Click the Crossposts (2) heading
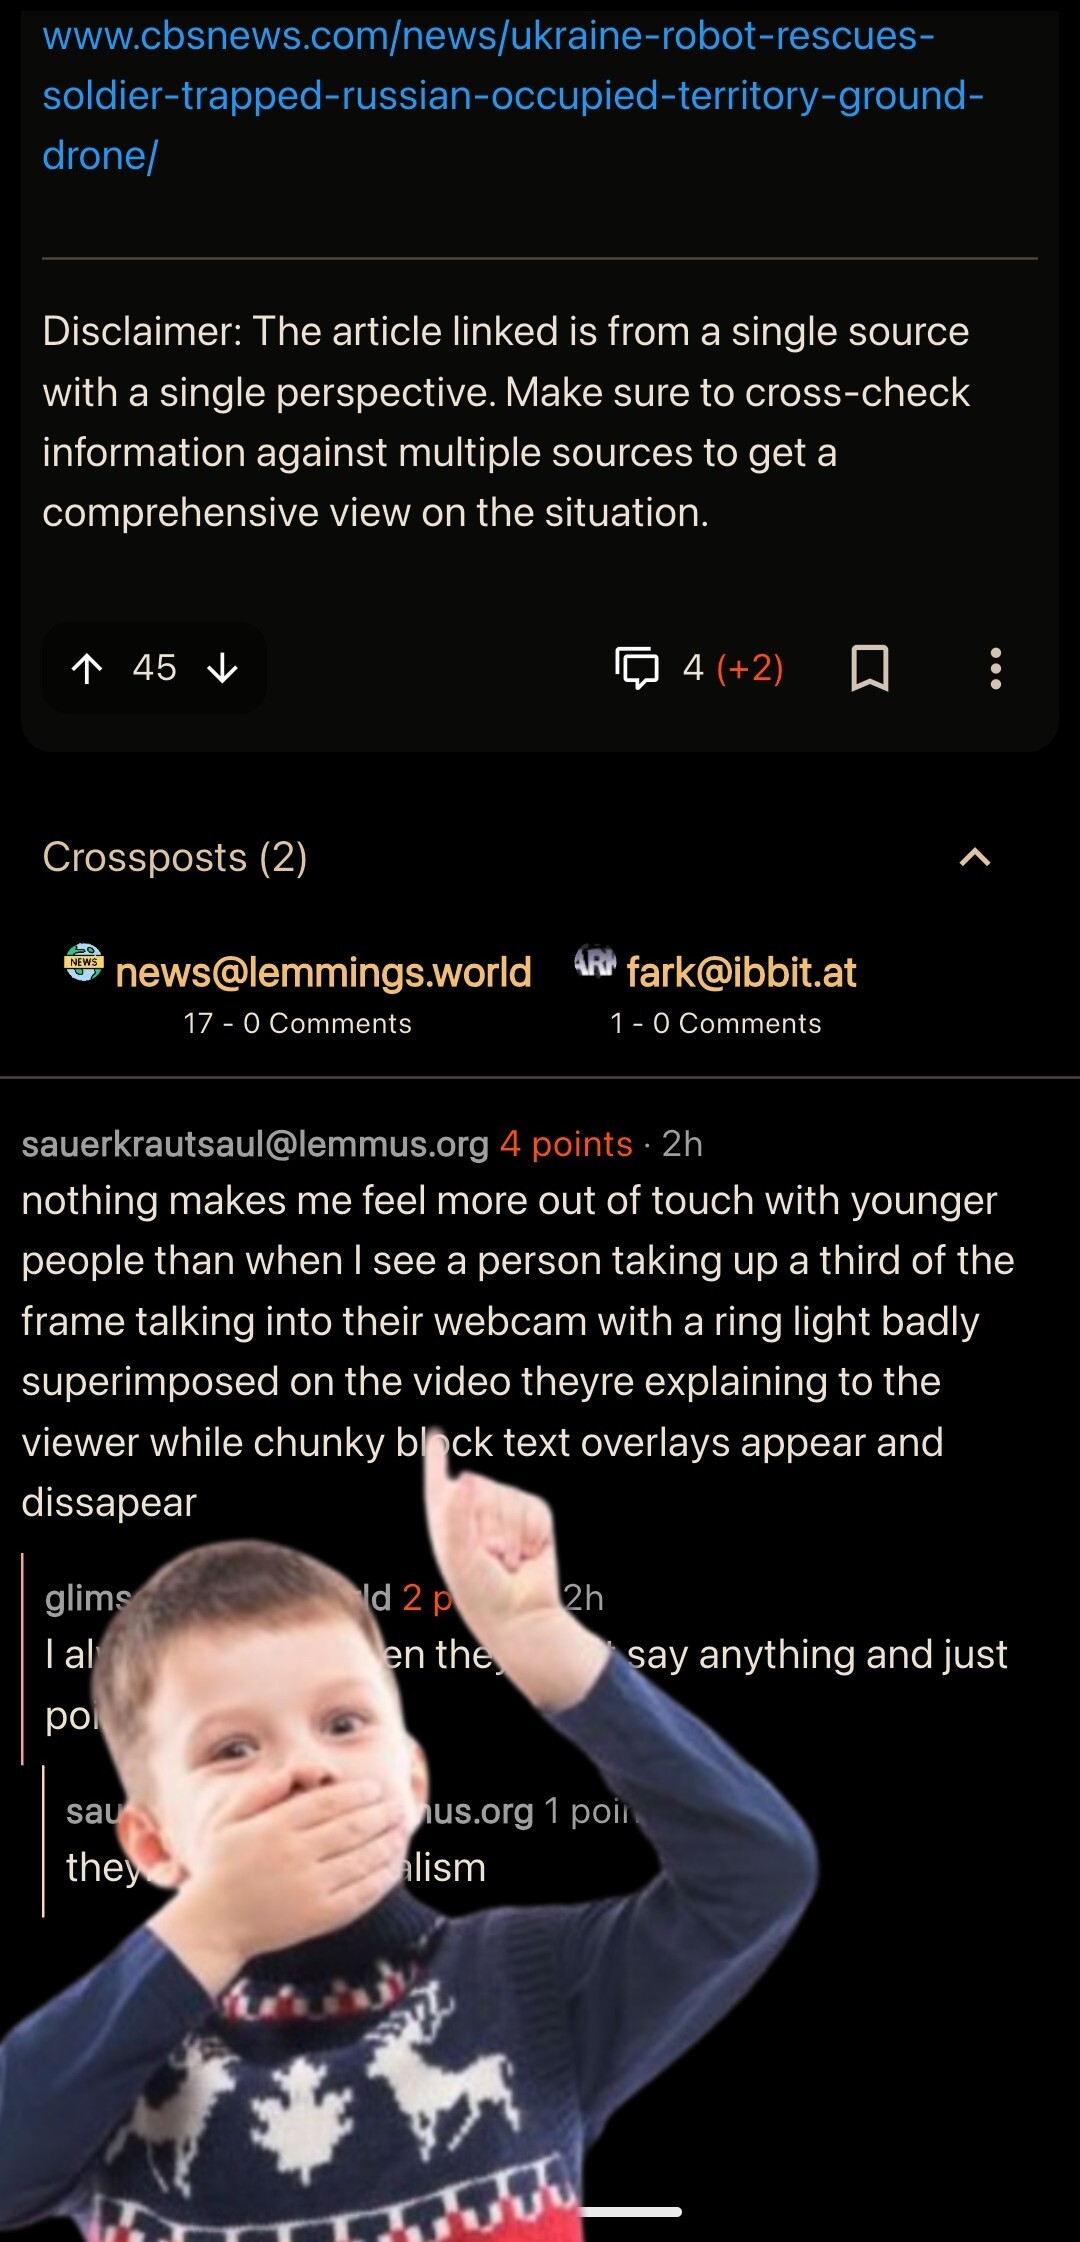 click(175, 857)
